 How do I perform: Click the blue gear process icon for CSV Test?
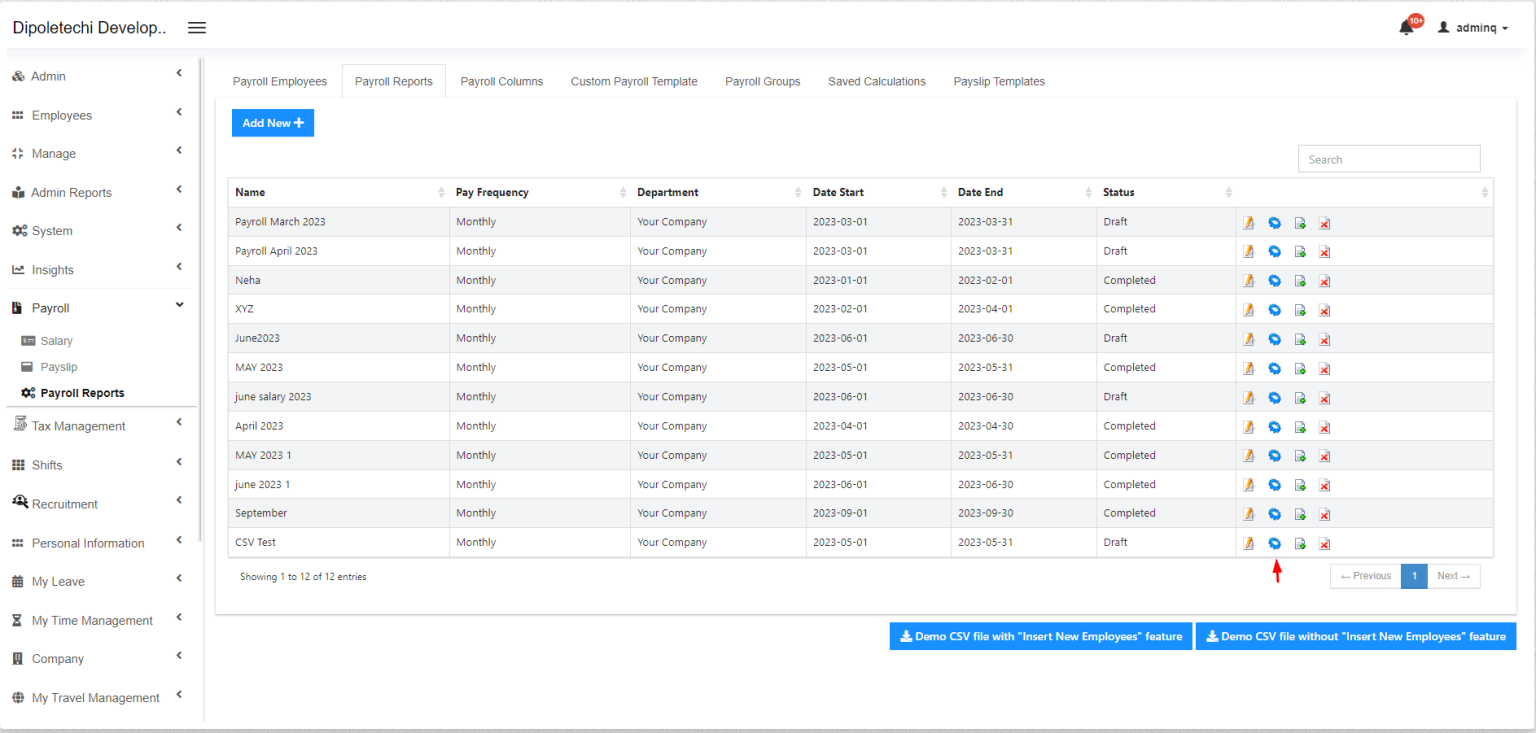tap(1274, 542)
